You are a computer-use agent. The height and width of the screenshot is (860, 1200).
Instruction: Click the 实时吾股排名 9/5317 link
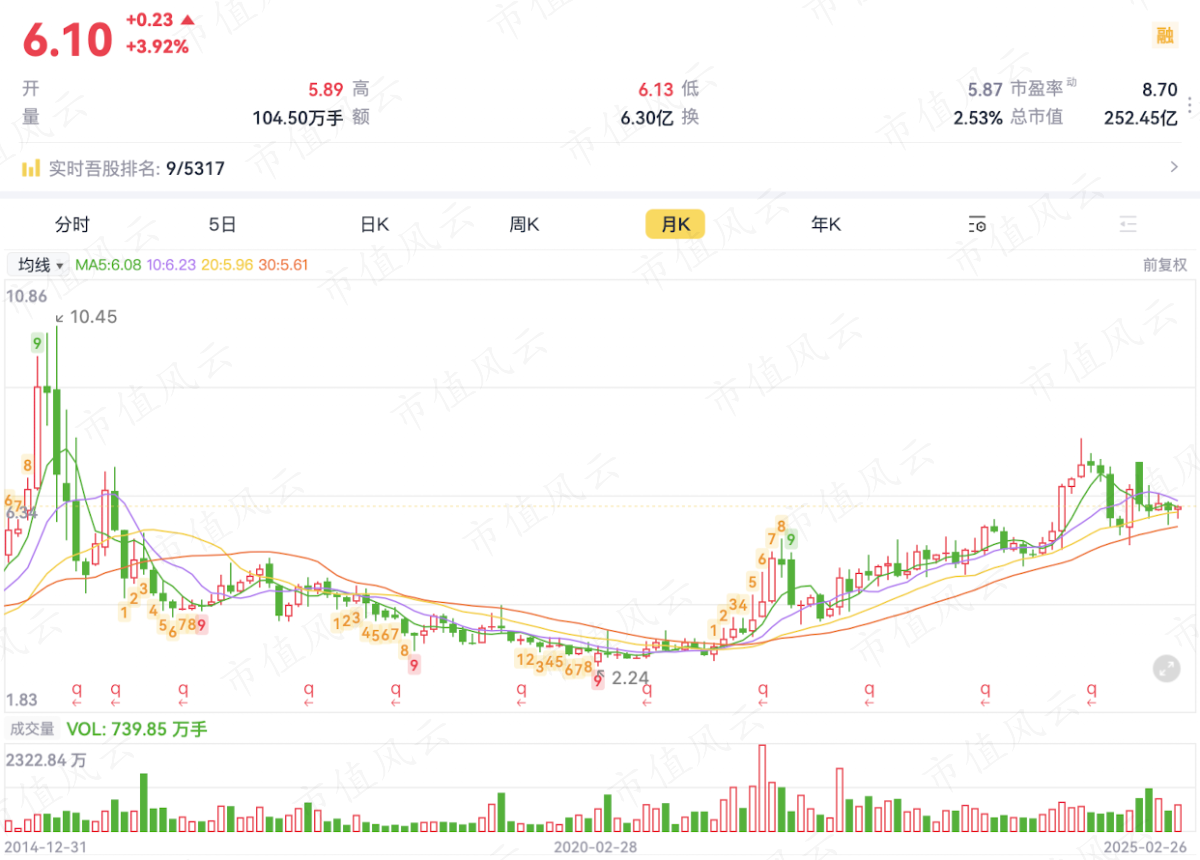136,169
